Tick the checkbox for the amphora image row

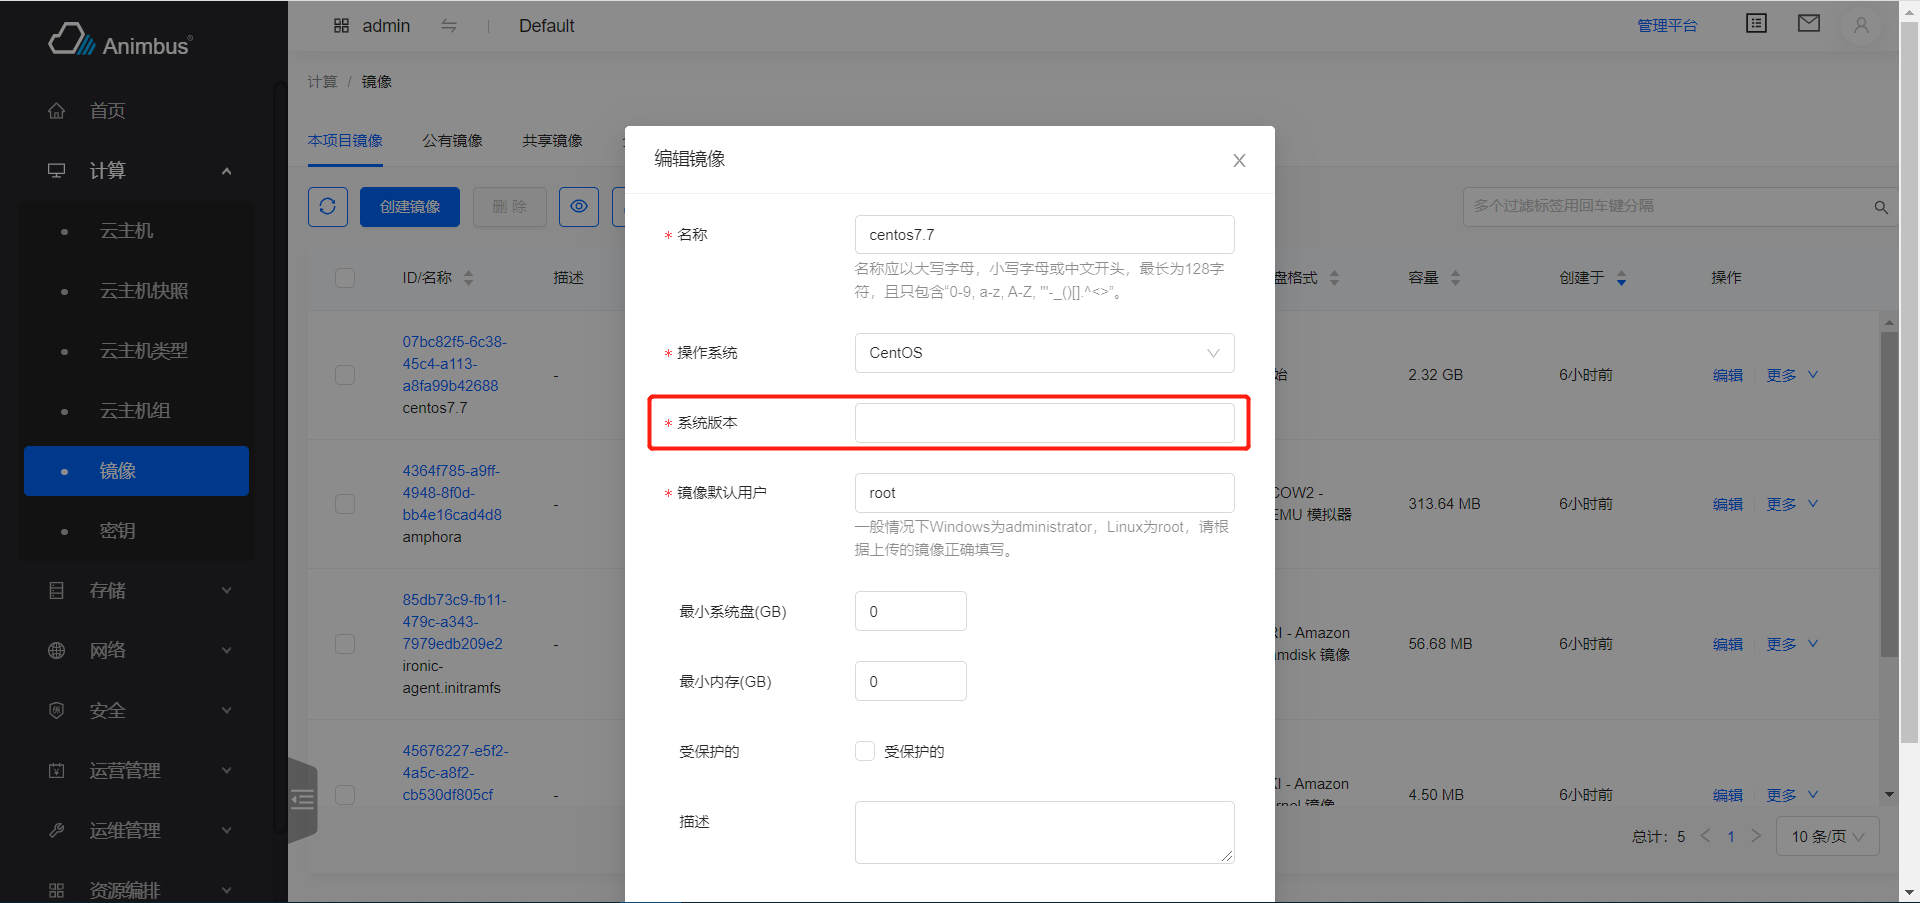(344, 504)
